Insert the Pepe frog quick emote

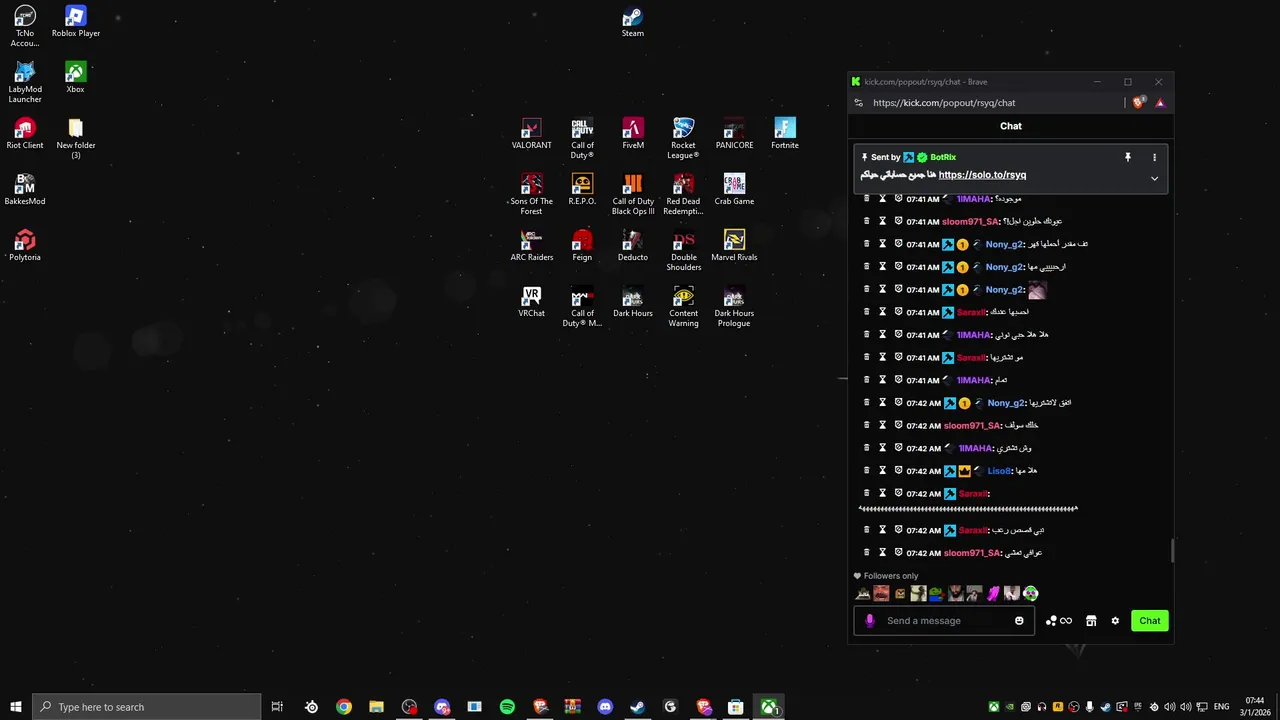(936, 593)
